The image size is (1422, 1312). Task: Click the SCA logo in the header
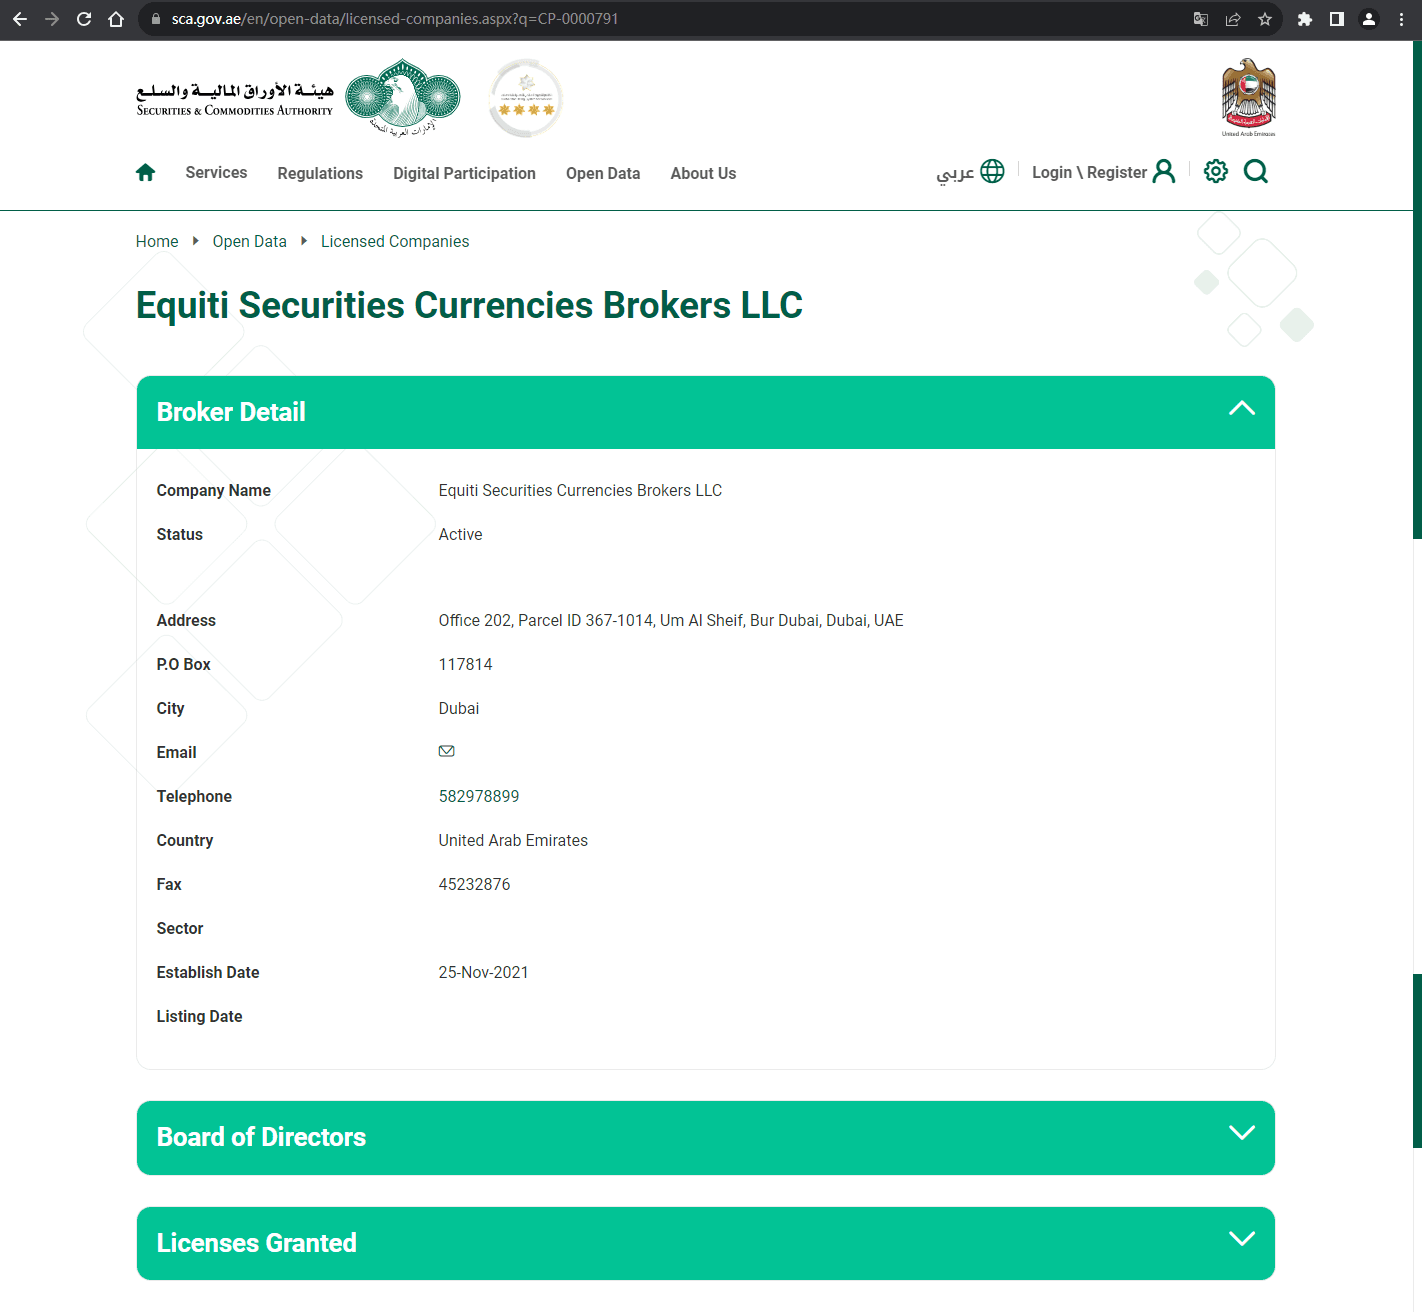[298, 98]
